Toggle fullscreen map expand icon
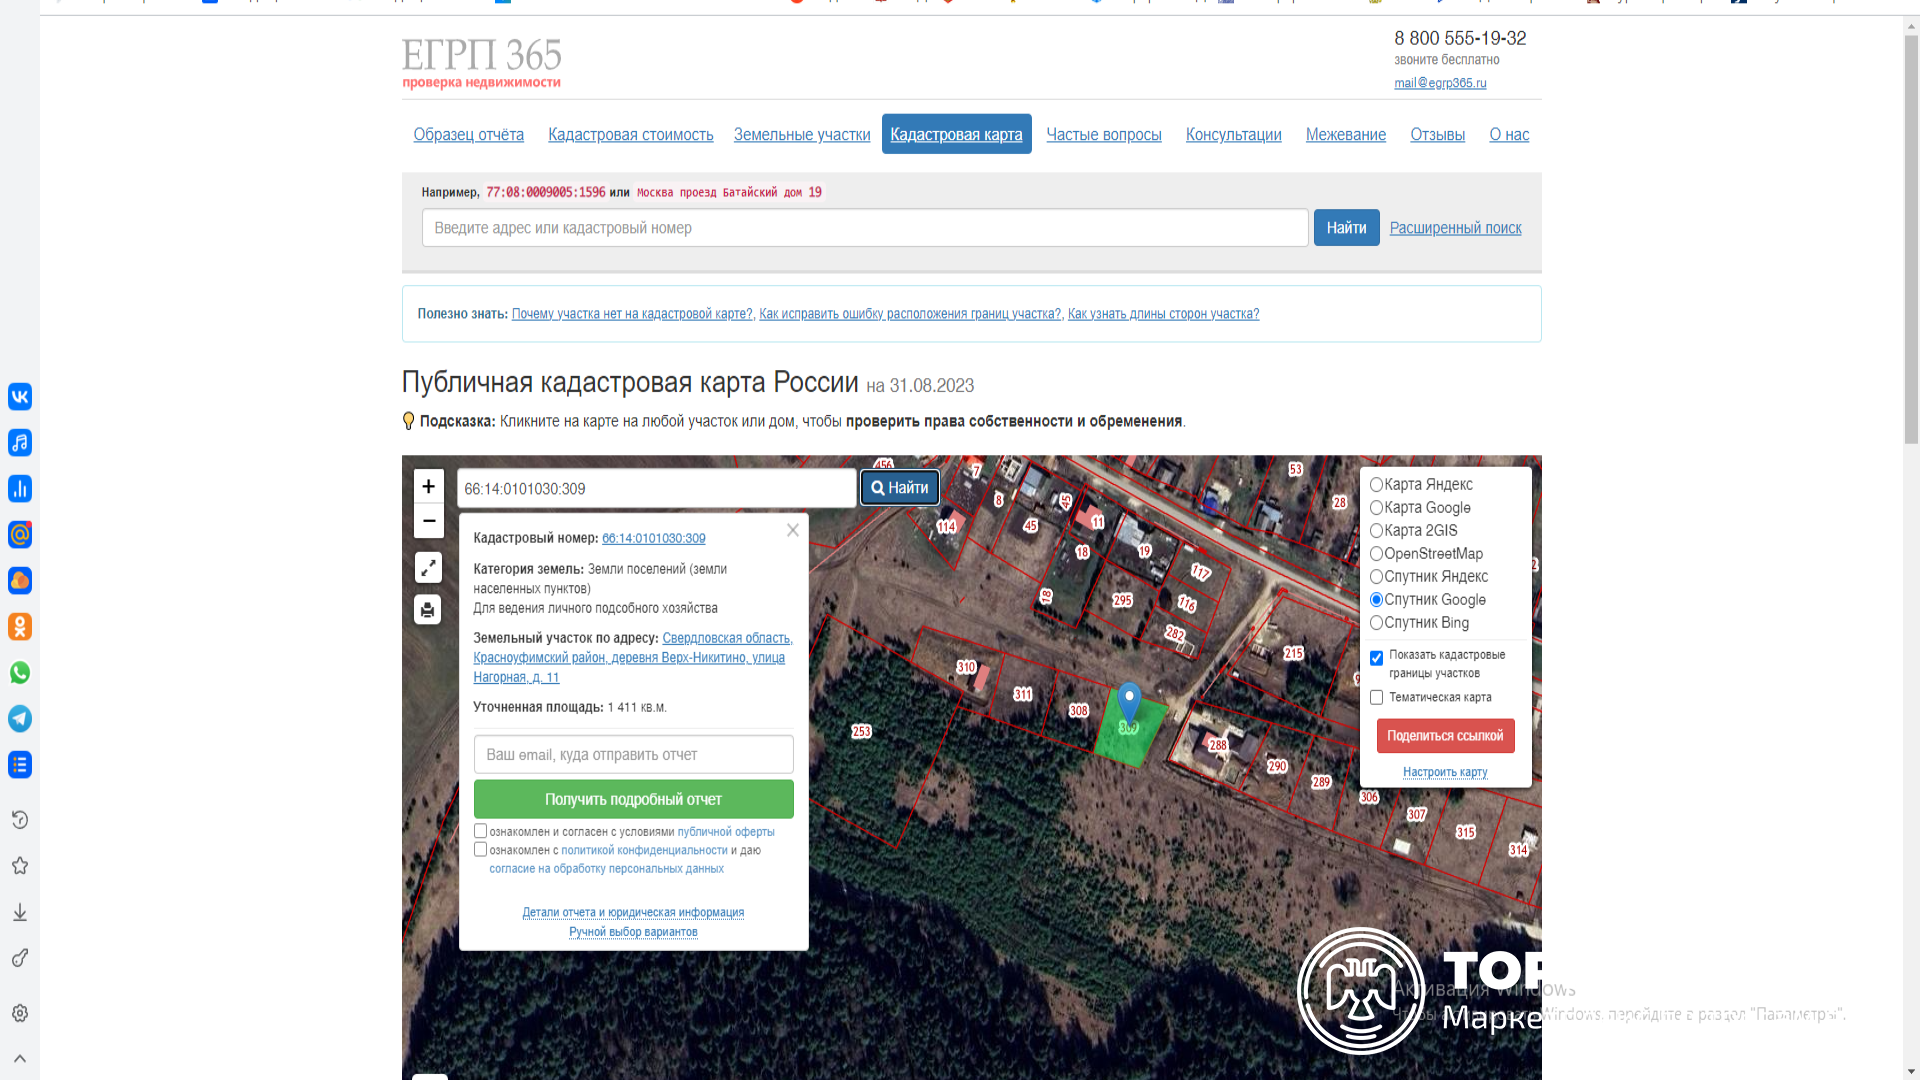This screenshot has width=1920, height=1080. [428, 567]
